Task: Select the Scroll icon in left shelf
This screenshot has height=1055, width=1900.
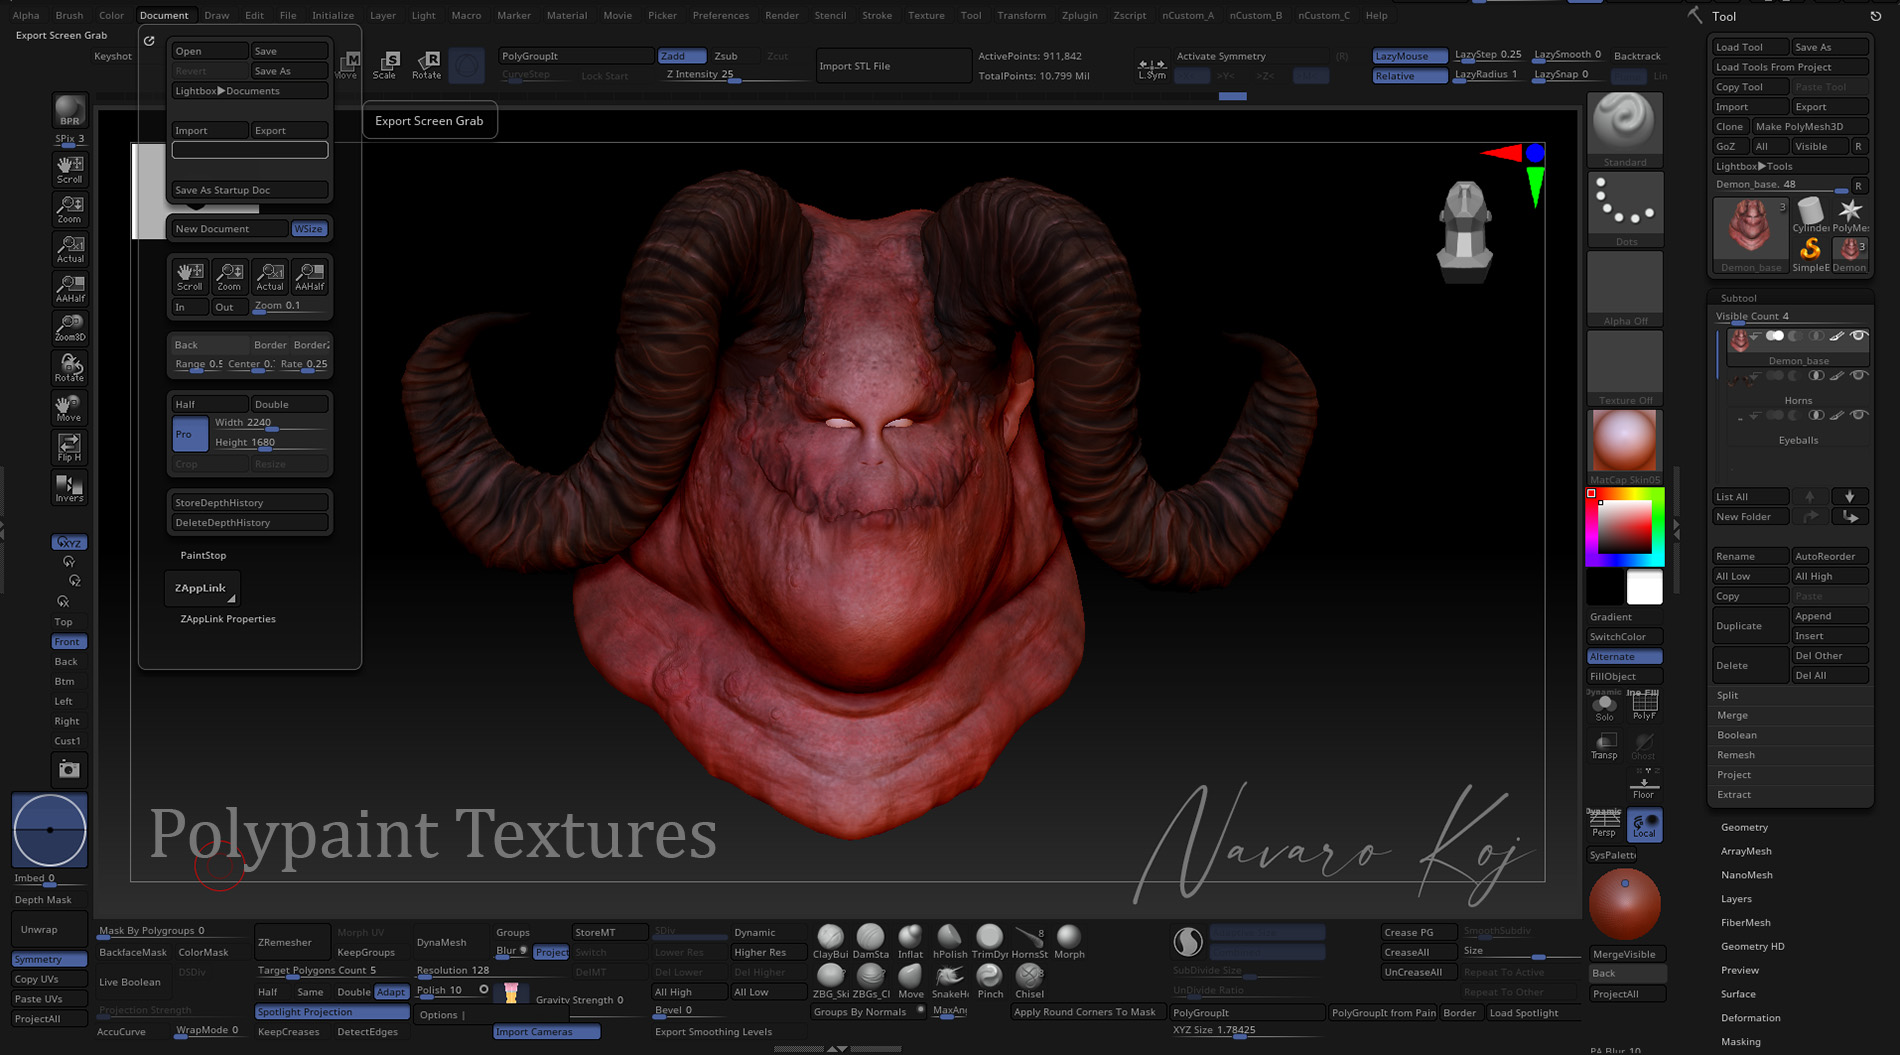Action: (69, 168)
